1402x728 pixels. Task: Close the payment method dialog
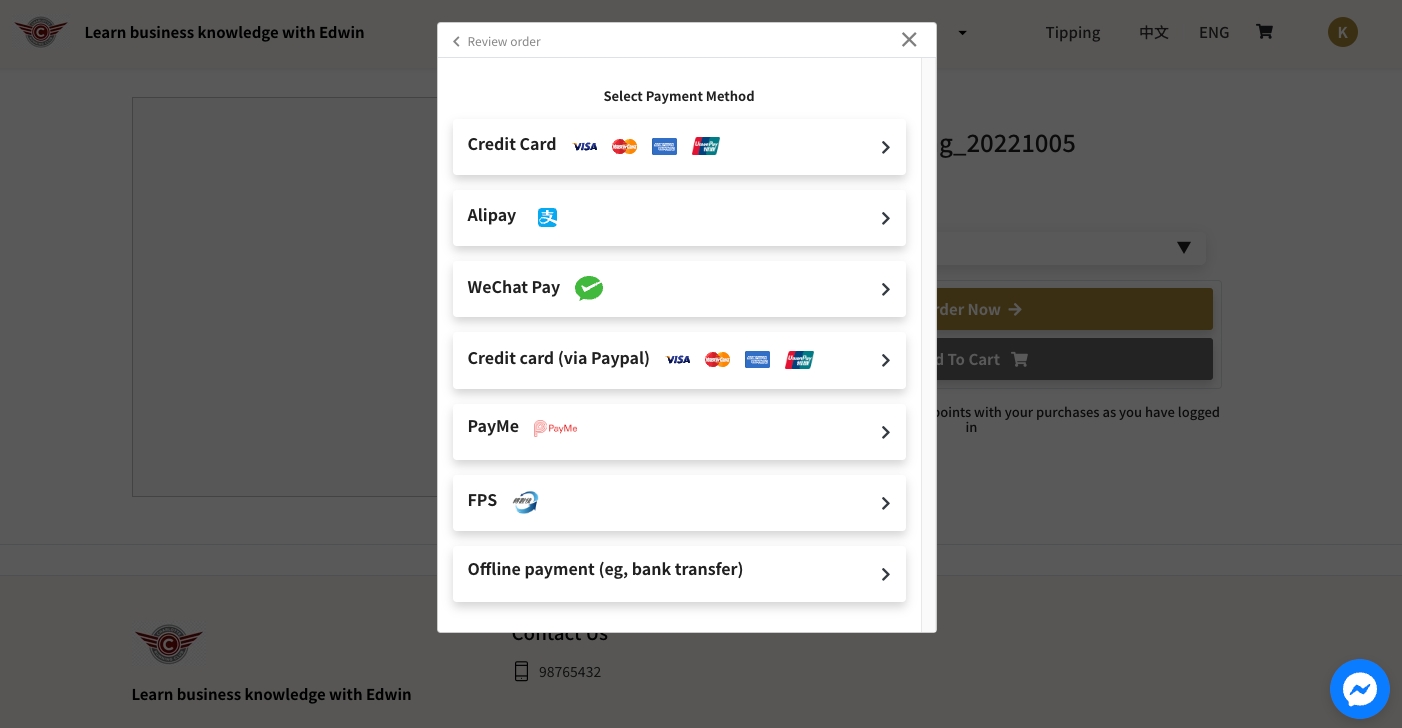click(908, 40)
